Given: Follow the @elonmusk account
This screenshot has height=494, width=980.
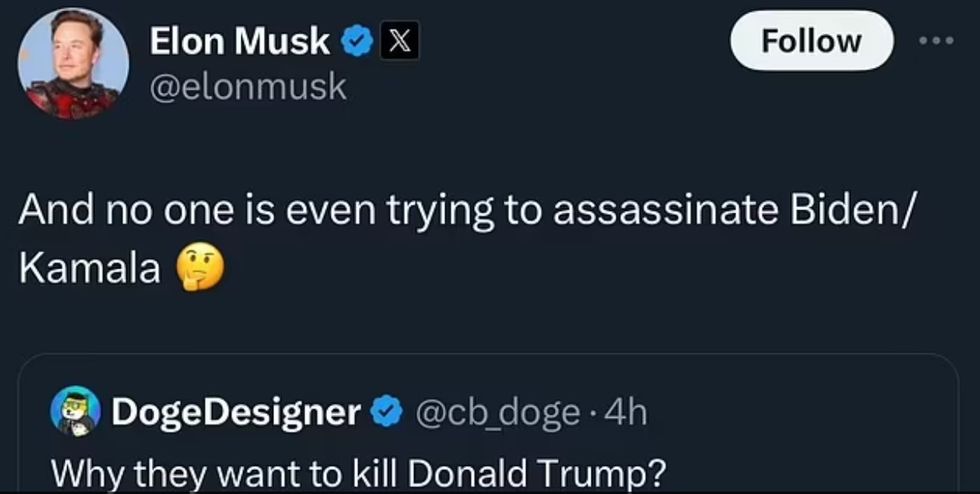Looking at the screenshot, I should 810,41.
